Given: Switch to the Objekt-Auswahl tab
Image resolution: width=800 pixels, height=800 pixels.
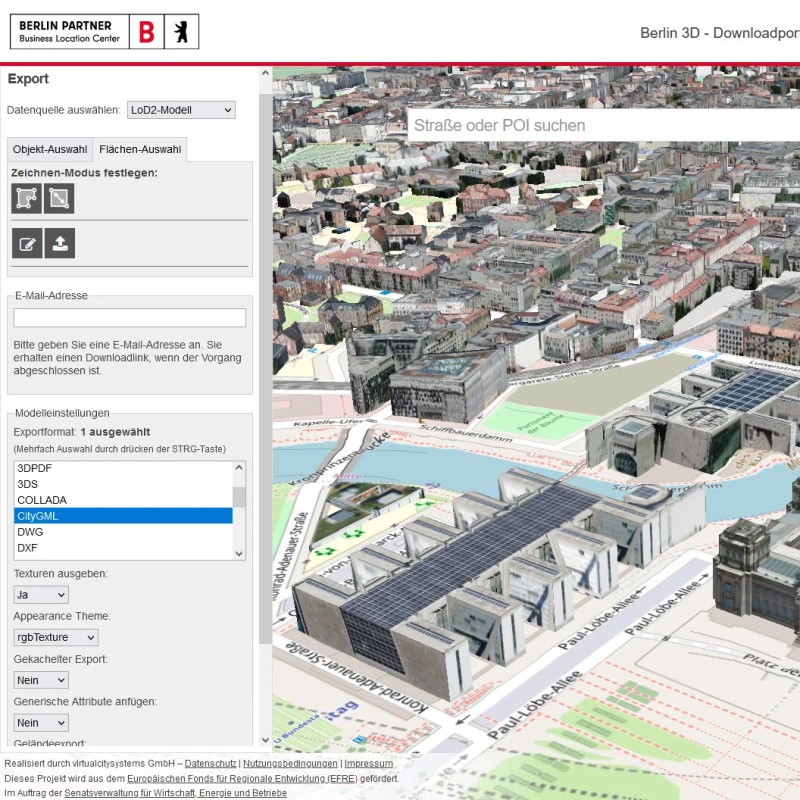Looking at the screenshot, I should click(50, 150).
